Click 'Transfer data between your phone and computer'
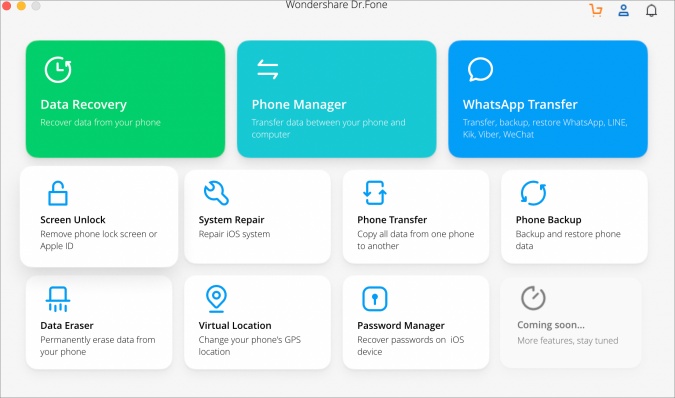Image resolution: width=675 pixels, height=398 pixels. (x=328, y=128)
